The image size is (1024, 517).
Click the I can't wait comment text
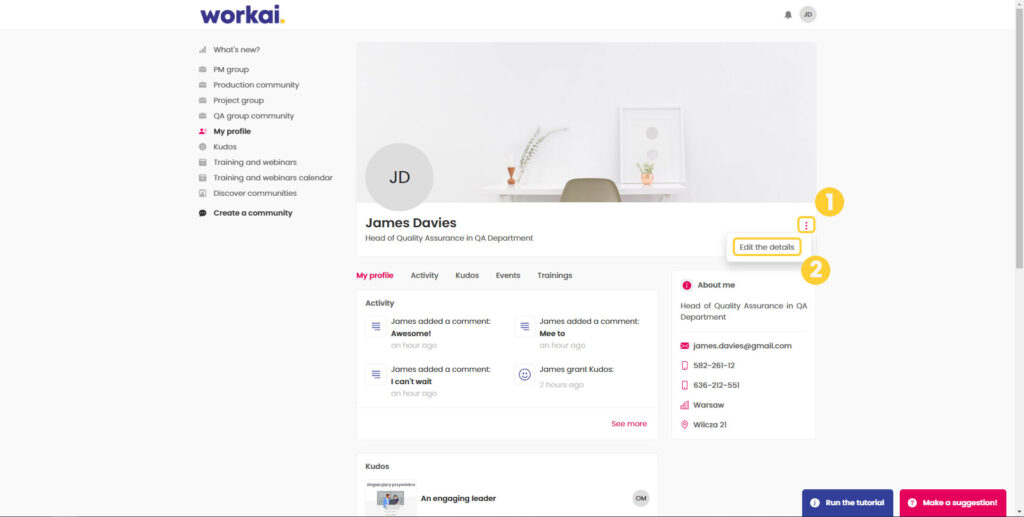click(x=411, y=381)
